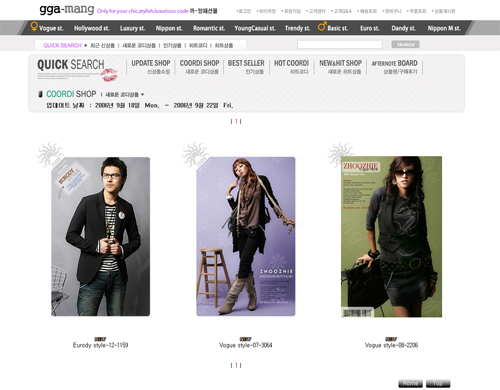The image size is (500, 390).
Task: Click the male symbol icon beside Basic st.
Action: [x=322, y=26]
